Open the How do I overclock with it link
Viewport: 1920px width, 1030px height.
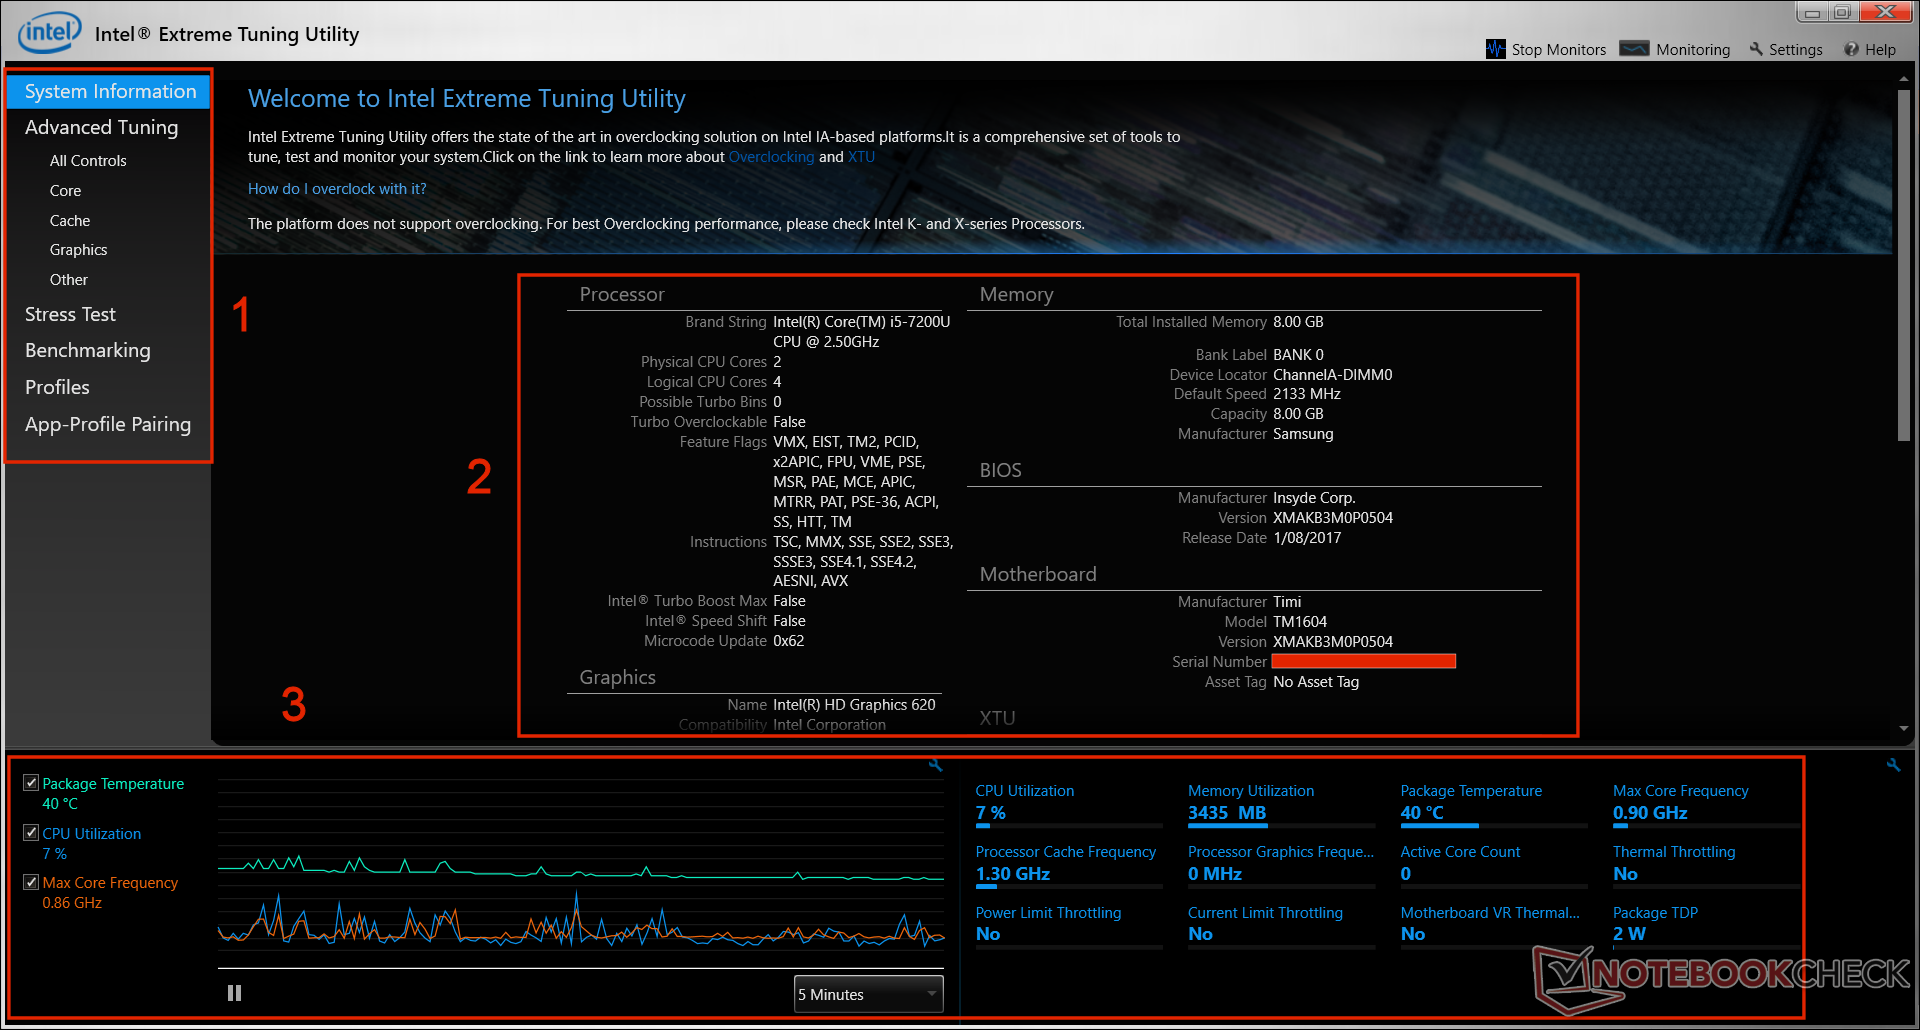point(337,188)
